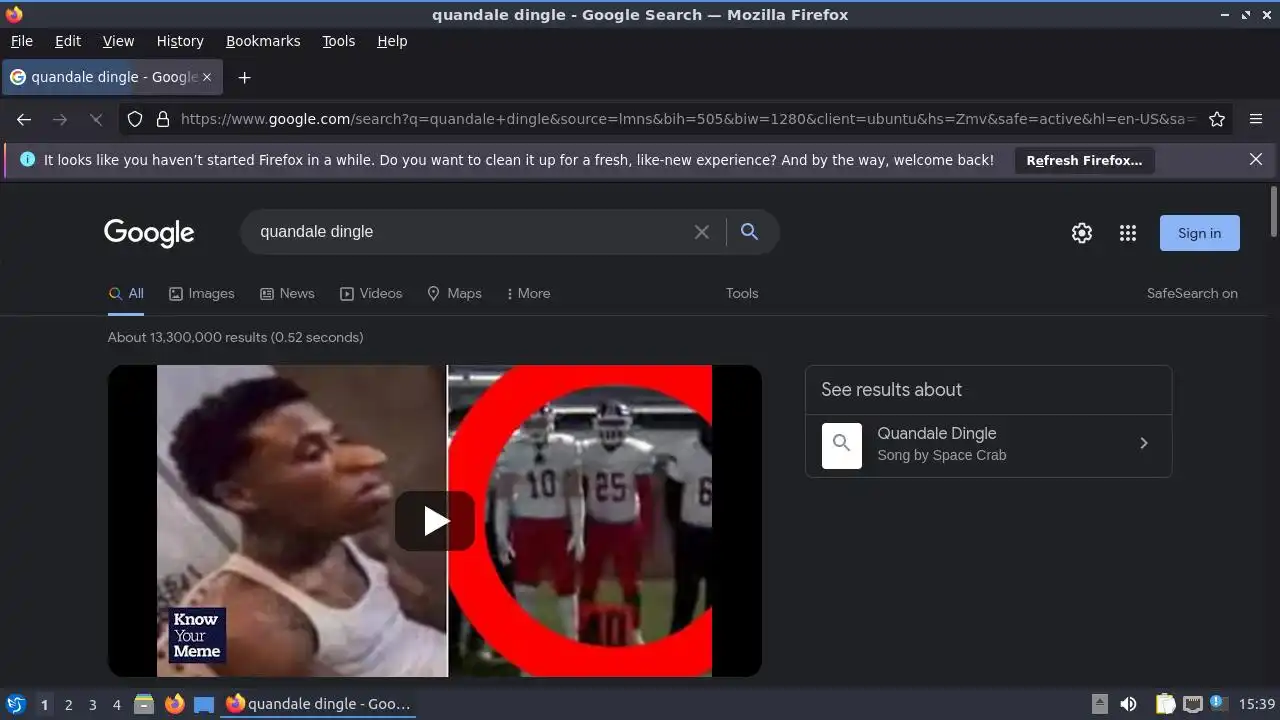This screenshot has width=1280, height=720.
Task: Open Google apps grid launcher
Action: [x=1128, y=233]
